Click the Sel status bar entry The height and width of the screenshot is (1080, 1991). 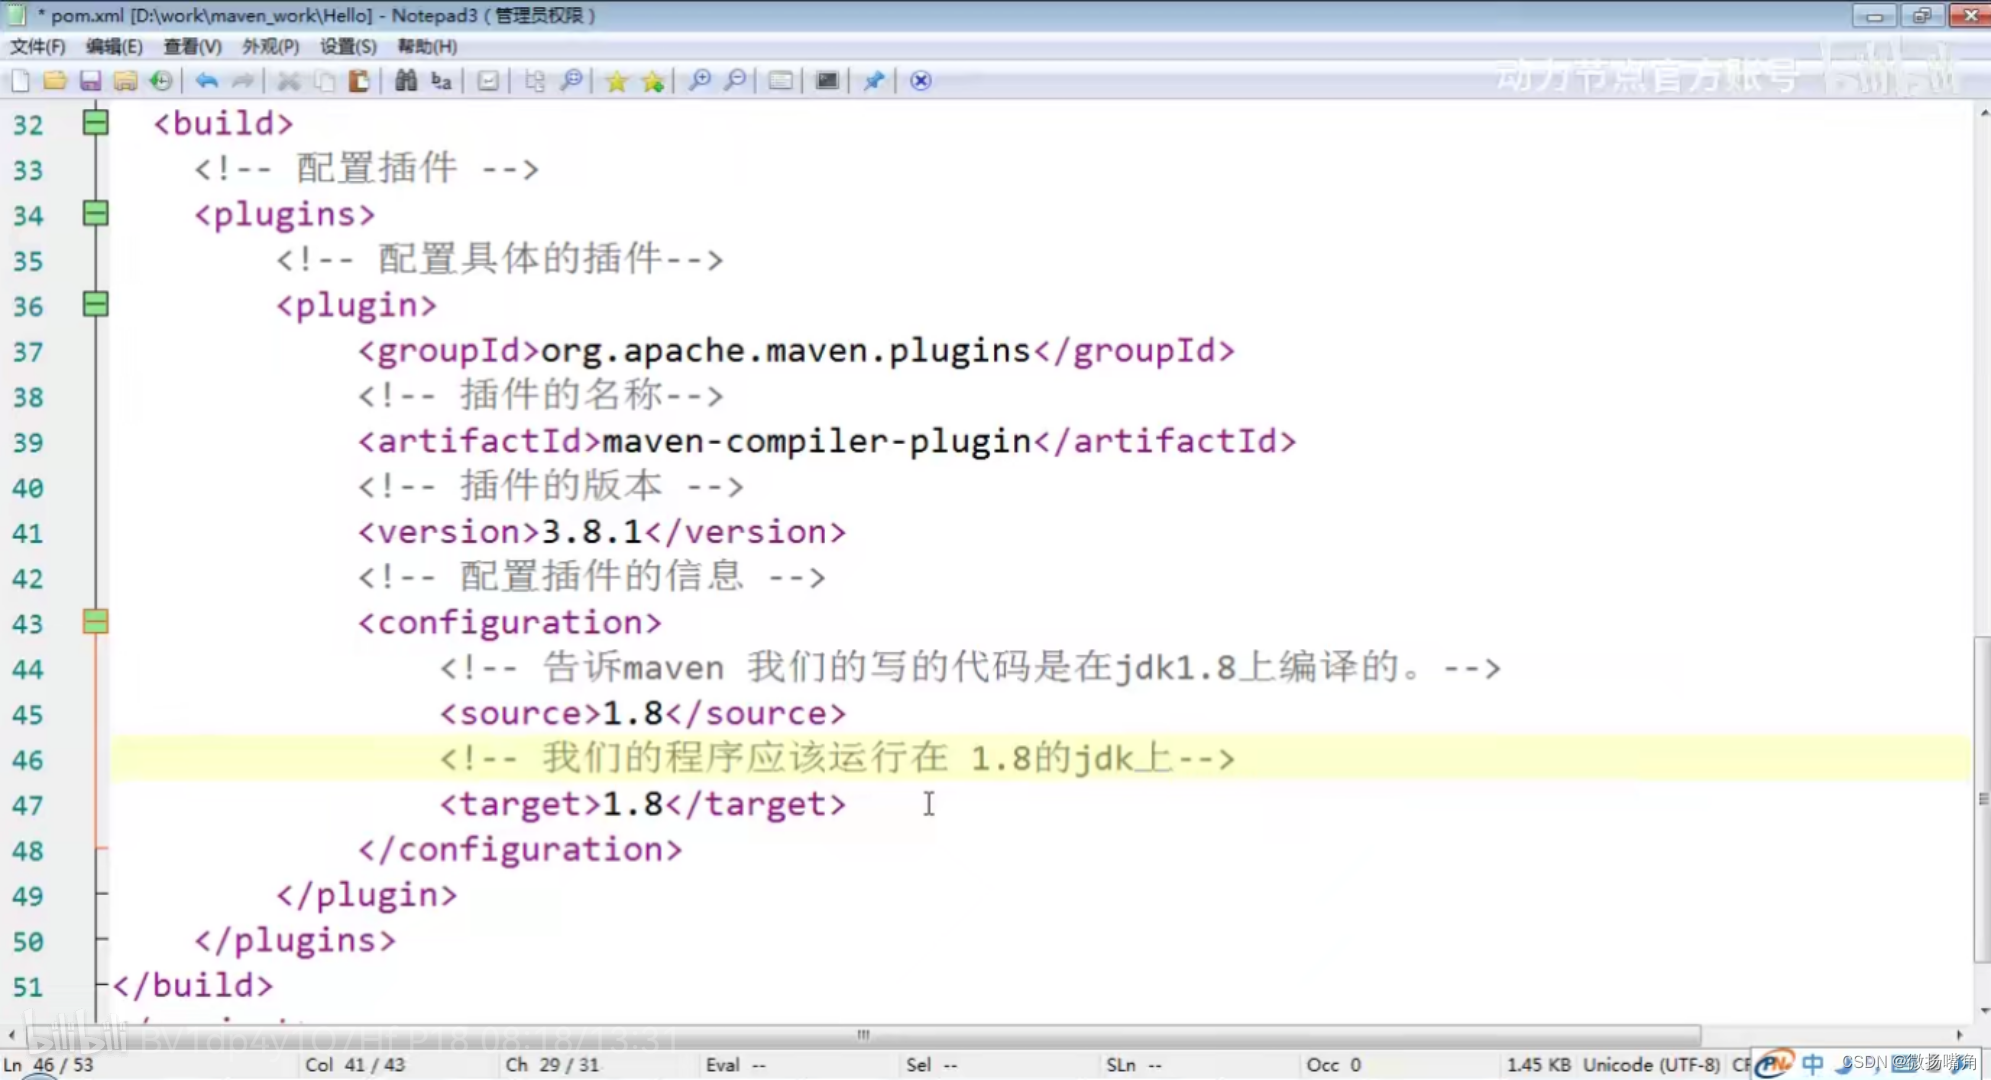pyautogui.click(x=931, y=1065)
